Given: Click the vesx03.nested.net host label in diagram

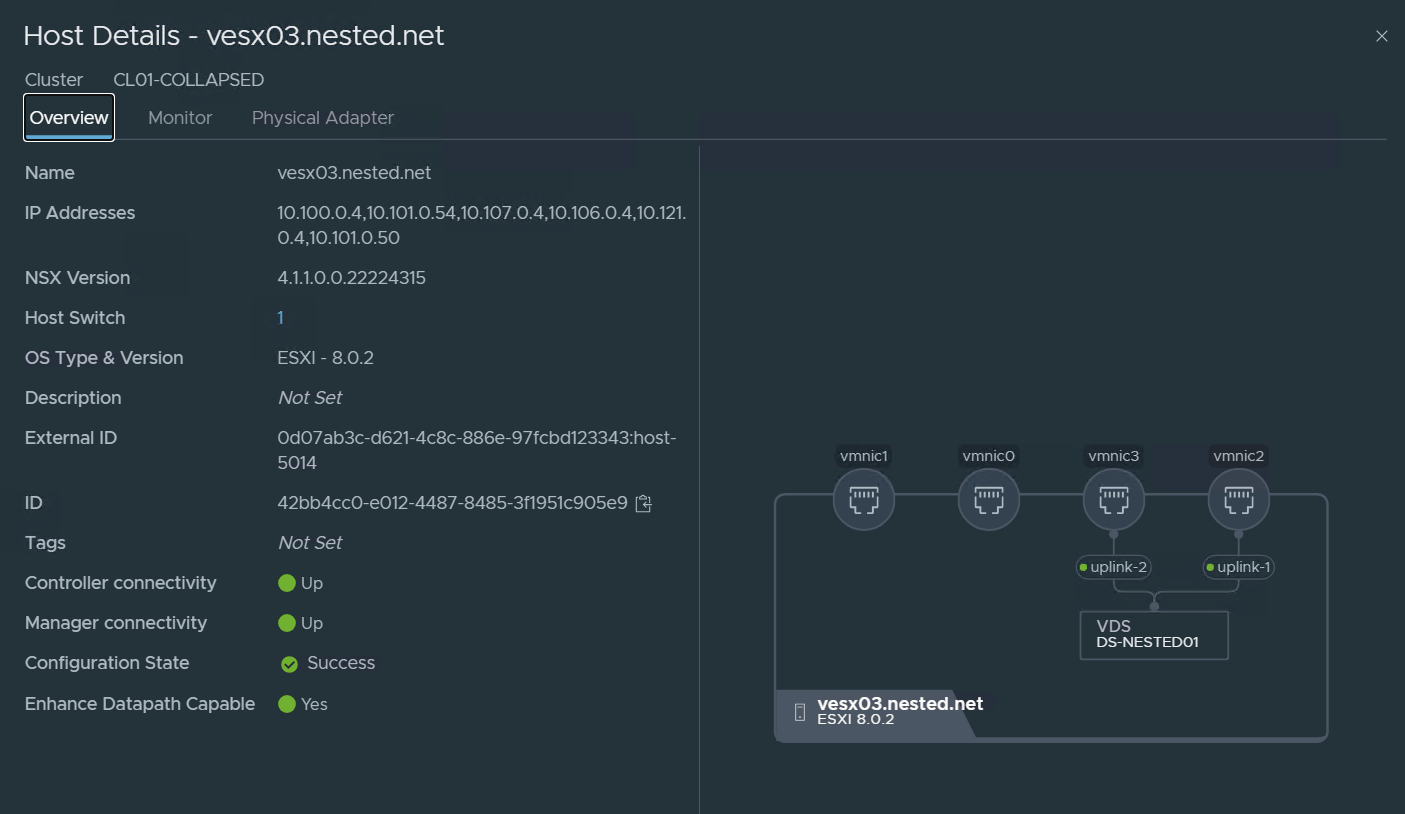Looking at the screenshot, I should point(899,704).
